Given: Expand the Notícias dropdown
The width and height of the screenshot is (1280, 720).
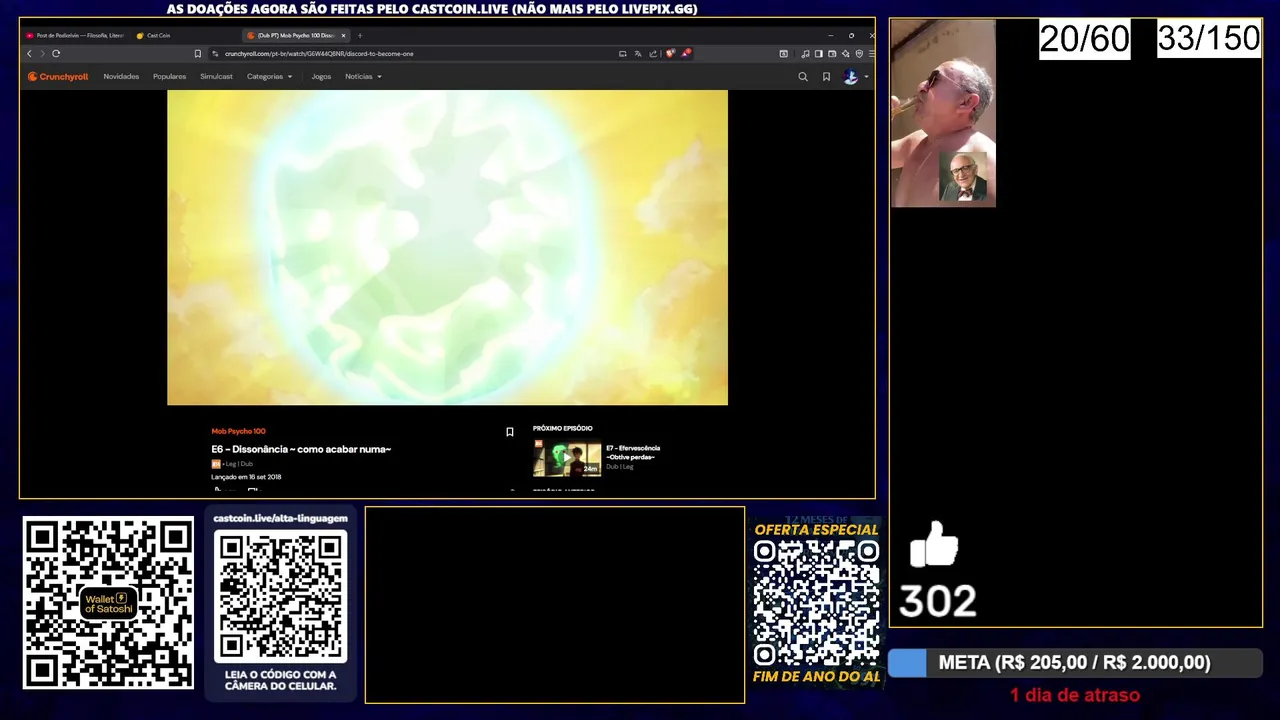Looking at the screenshot, I should pos(363,77).
